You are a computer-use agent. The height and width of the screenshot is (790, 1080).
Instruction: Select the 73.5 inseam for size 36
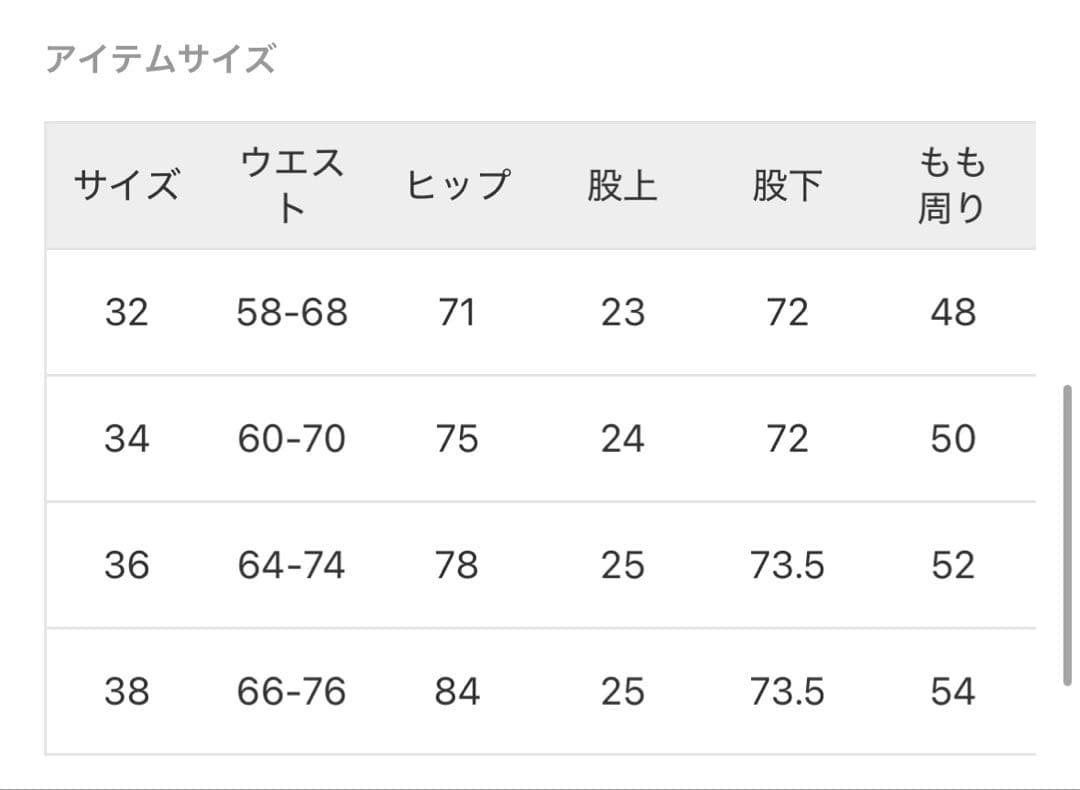click(x=787, y=565)
